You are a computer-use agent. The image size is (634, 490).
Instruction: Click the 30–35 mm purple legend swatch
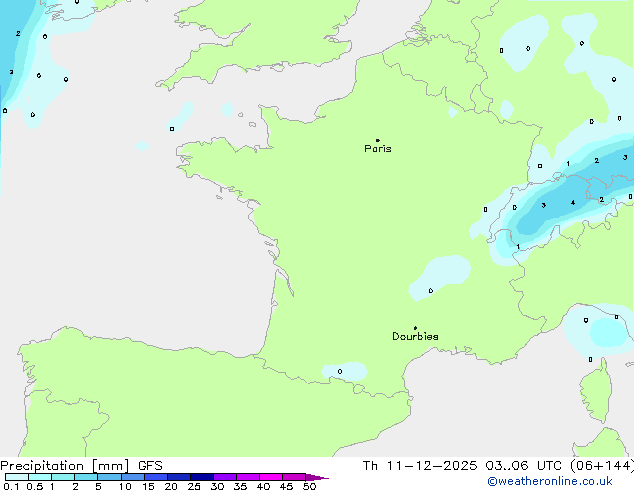(x=224, y=477)
